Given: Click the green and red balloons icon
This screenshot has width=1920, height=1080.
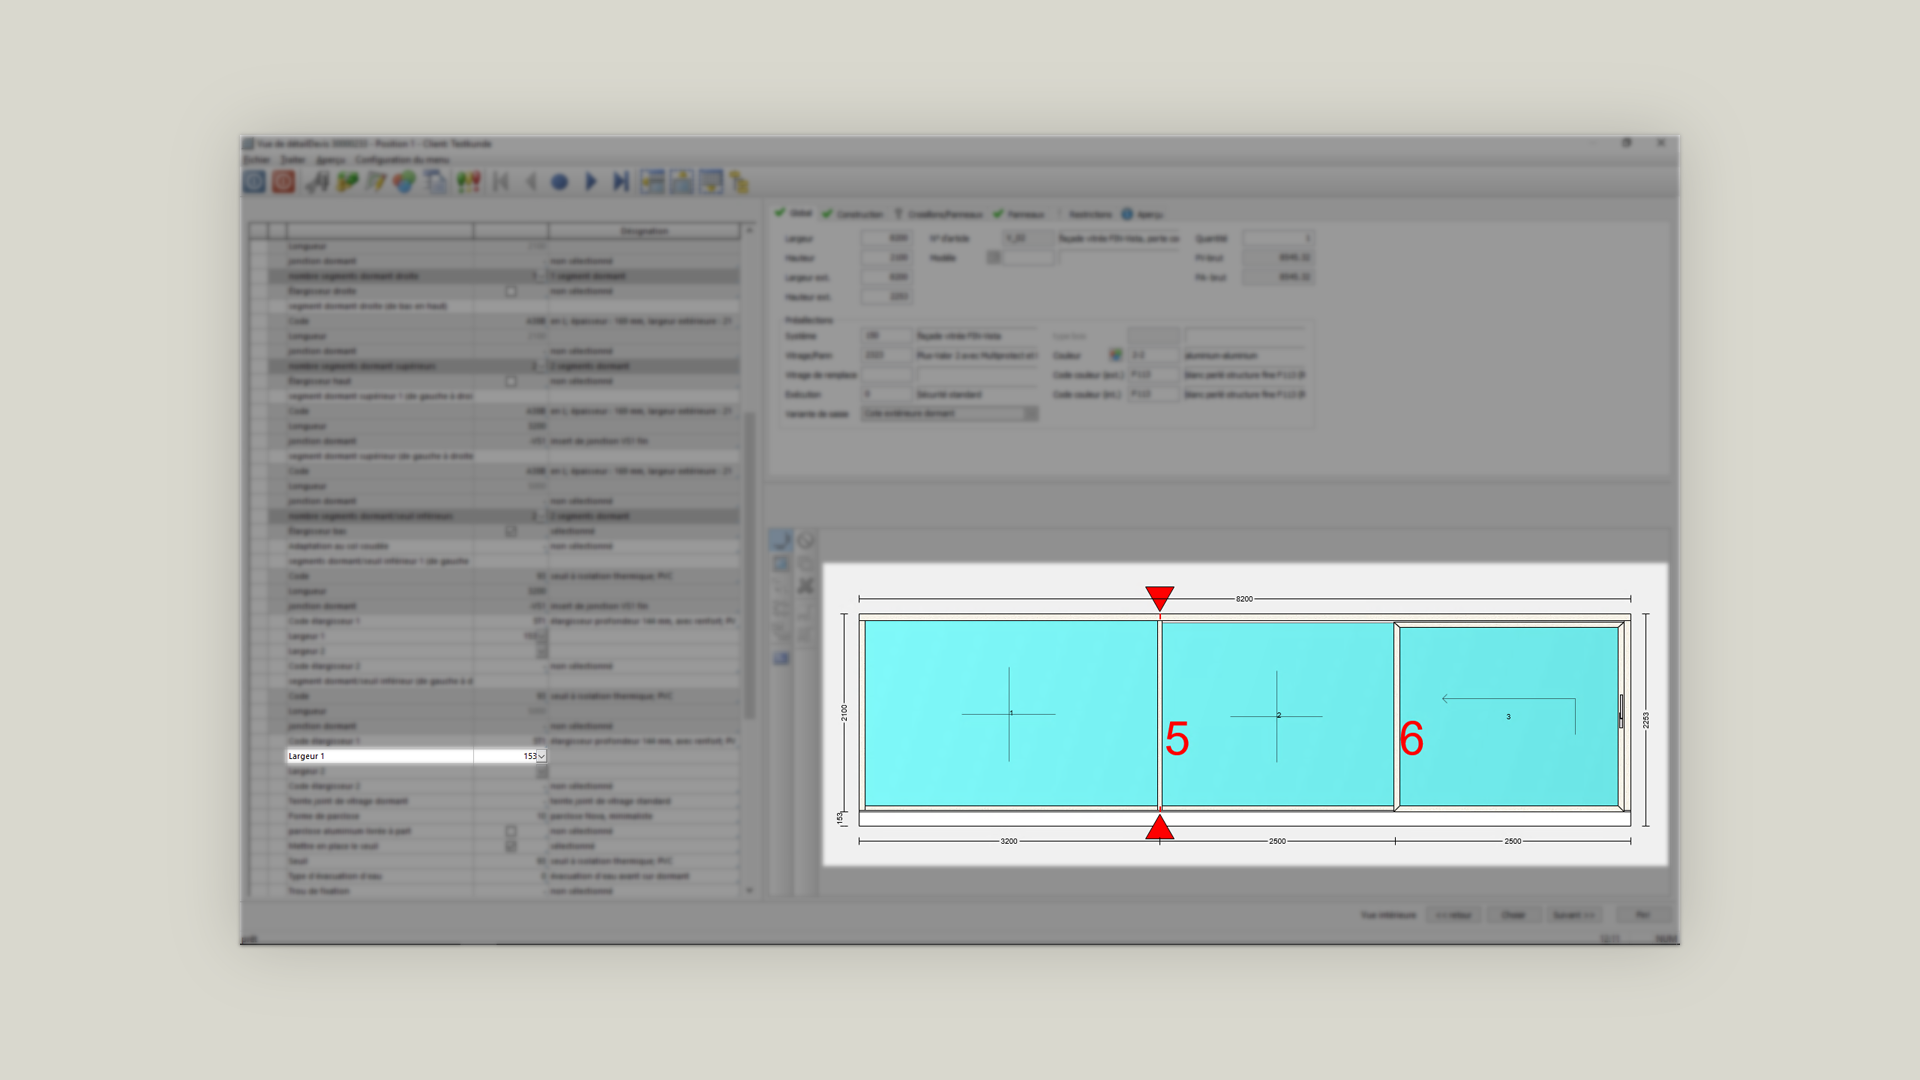Looking at the screenshot, I should click(x=468, y=182).
